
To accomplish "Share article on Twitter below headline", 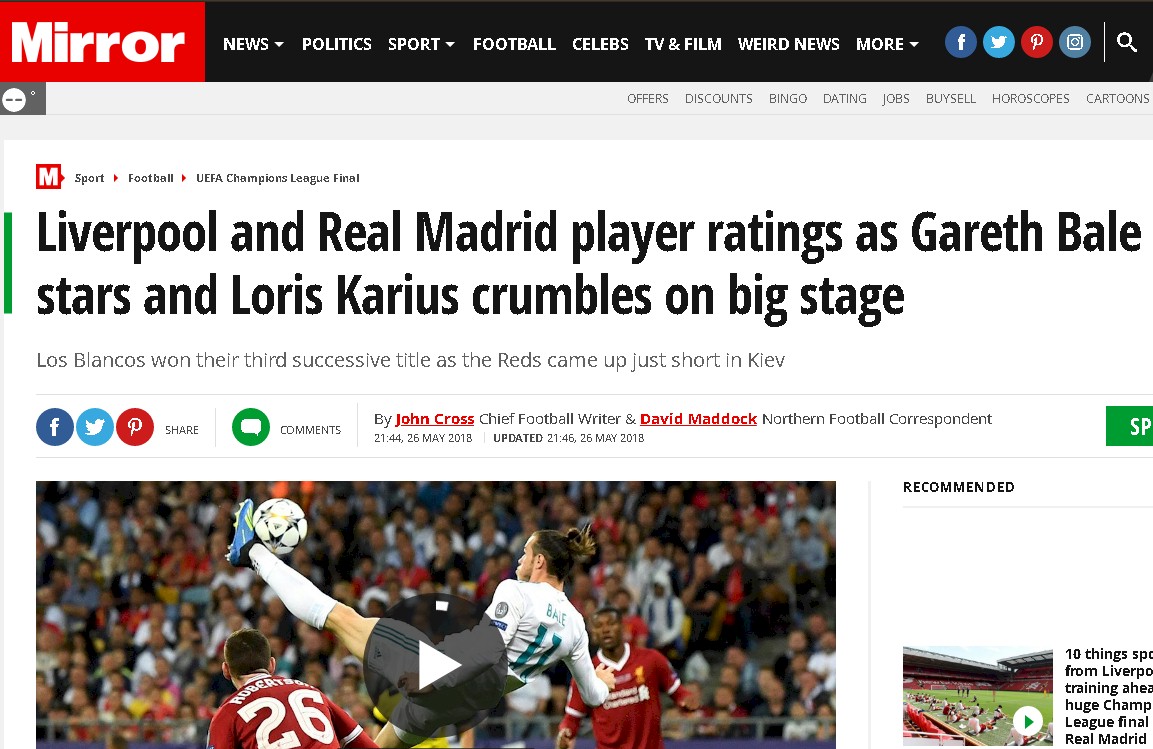I will 95,427.
